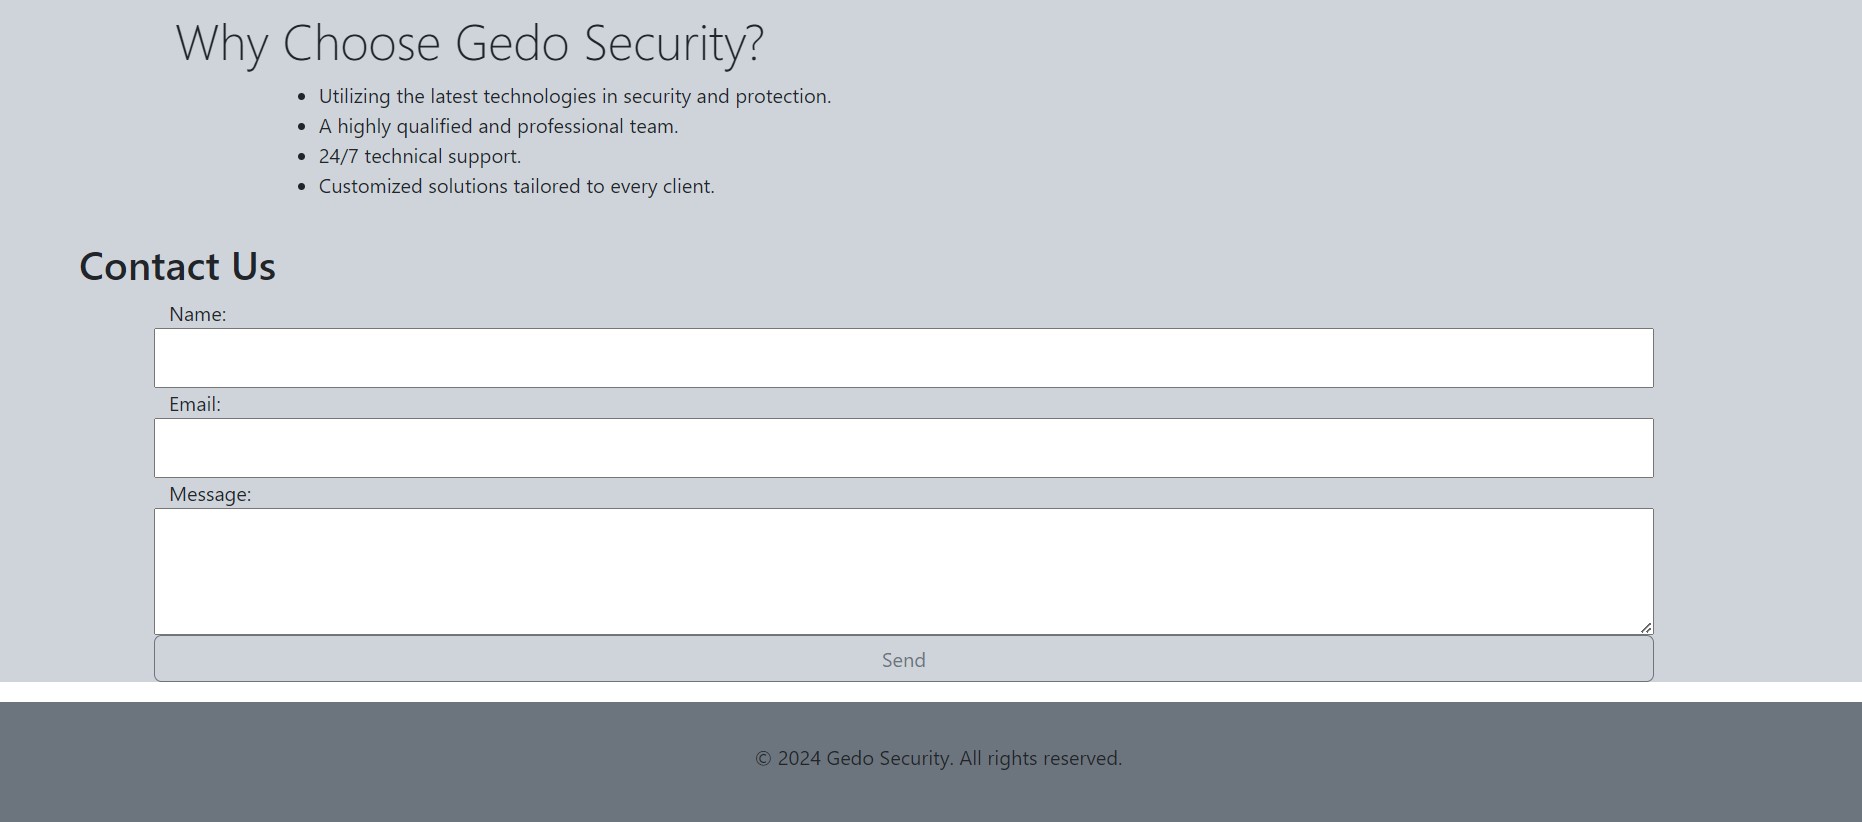Focus the Name text field

click(x=903, y=358)
